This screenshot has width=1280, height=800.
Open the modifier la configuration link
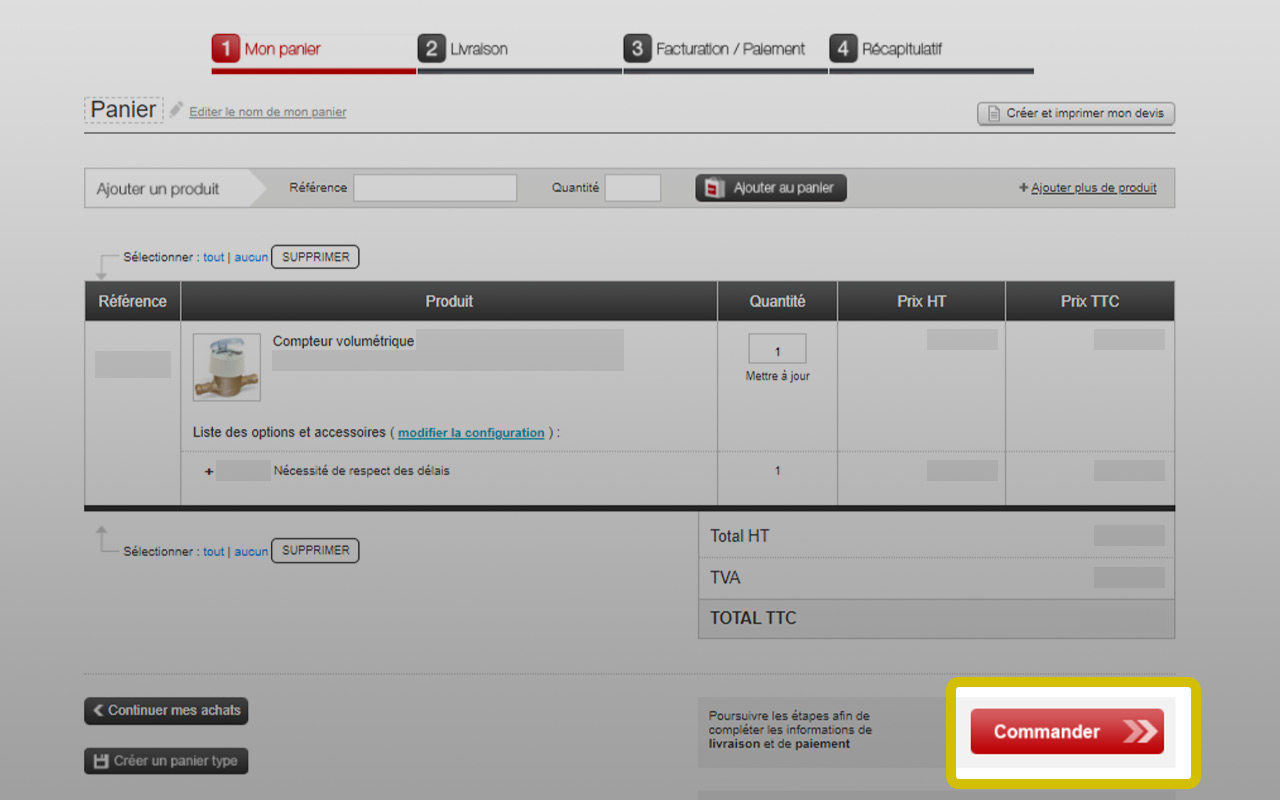click(x=471, y=433)
